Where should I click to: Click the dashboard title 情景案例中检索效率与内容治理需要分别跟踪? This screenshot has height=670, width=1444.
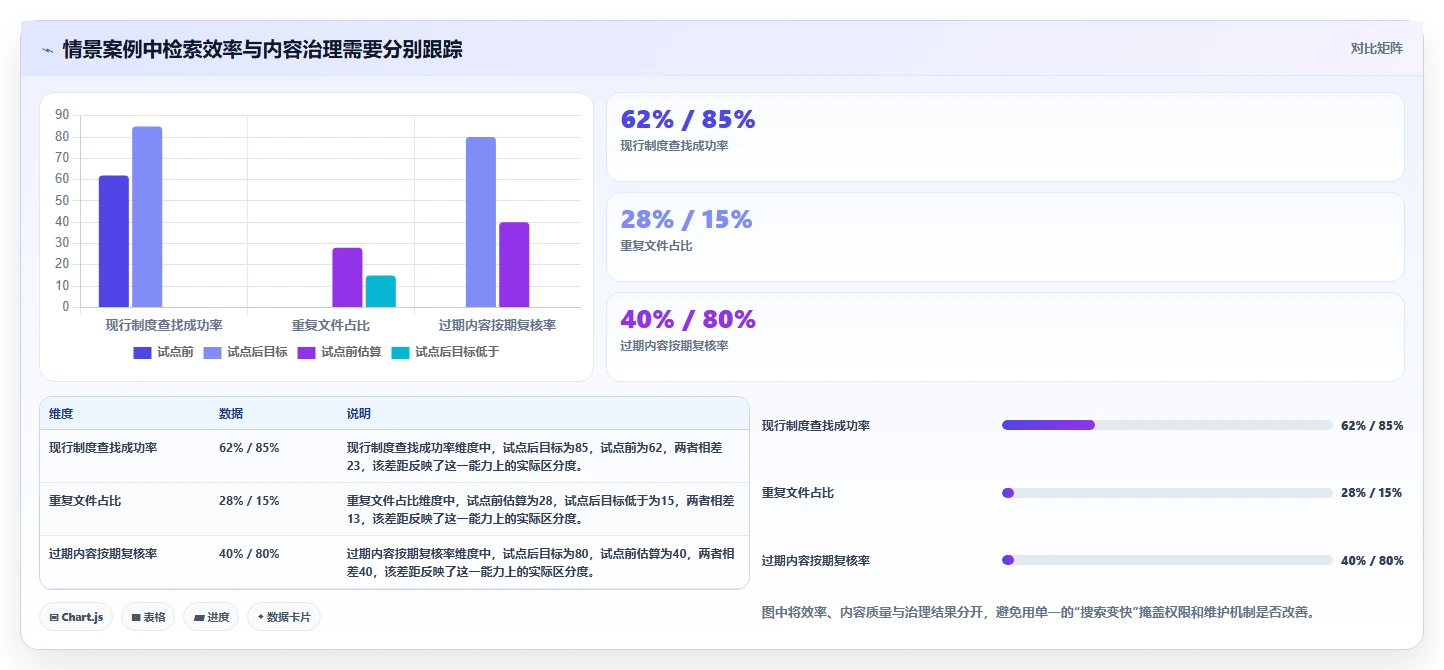pyautogui.click(x=262, y=50)
